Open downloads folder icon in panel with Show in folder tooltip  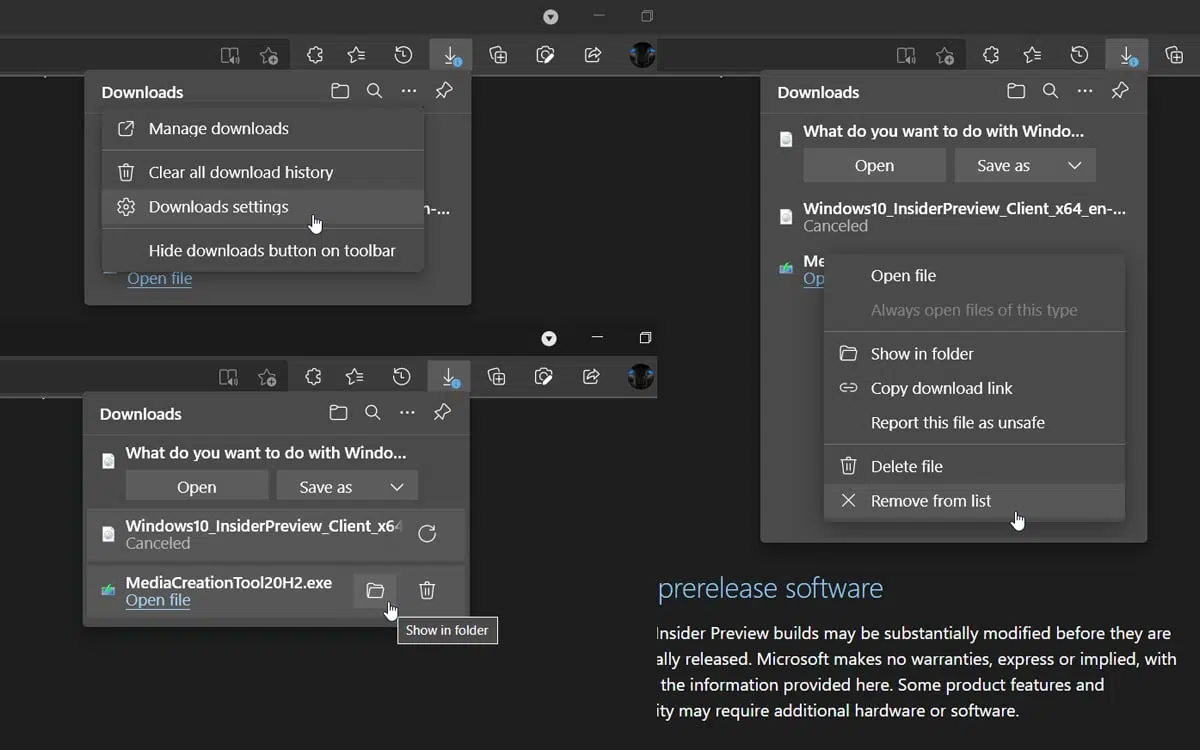(338, 413)
